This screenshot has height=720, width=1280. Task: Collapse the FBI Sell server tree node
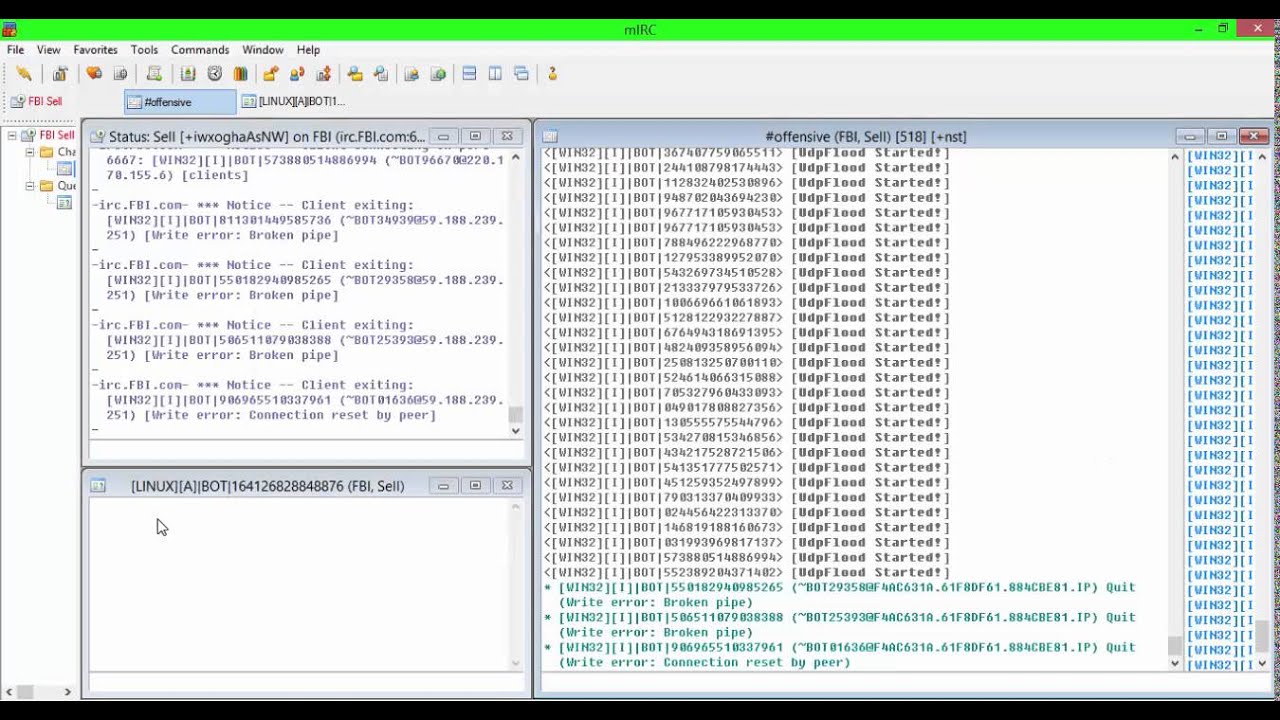point(12,135)
